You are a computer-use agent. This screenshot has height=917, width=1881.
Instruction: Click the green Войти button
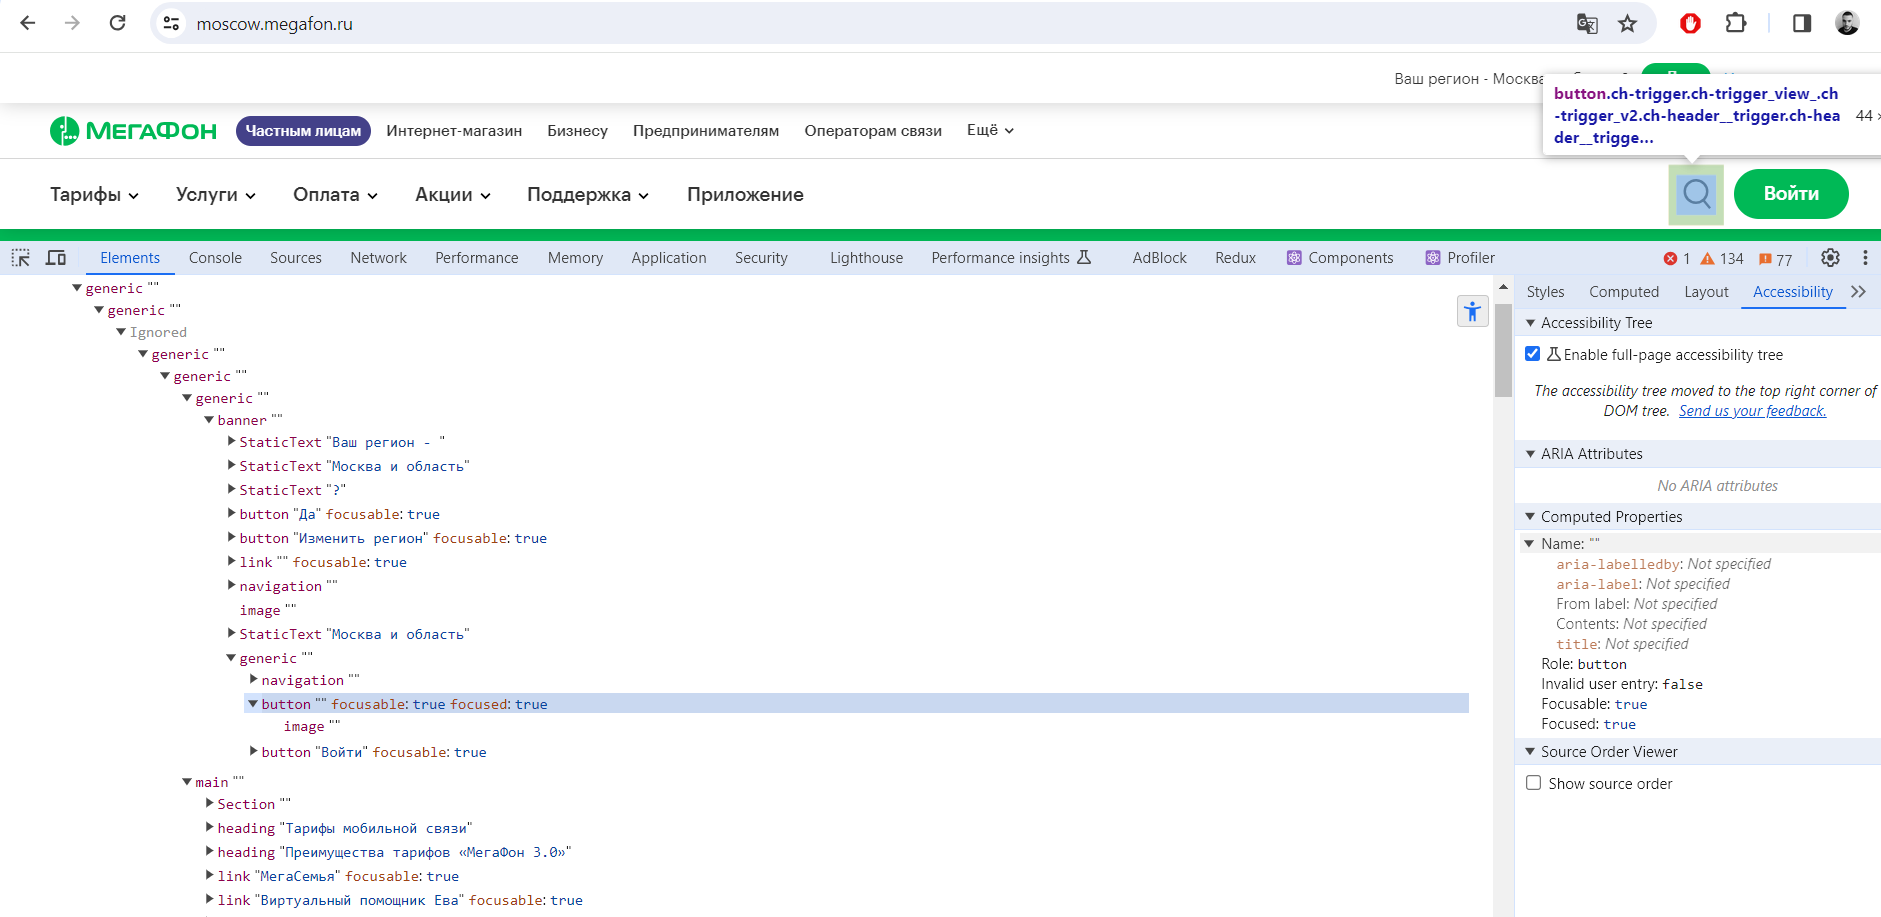(1791, 194)
